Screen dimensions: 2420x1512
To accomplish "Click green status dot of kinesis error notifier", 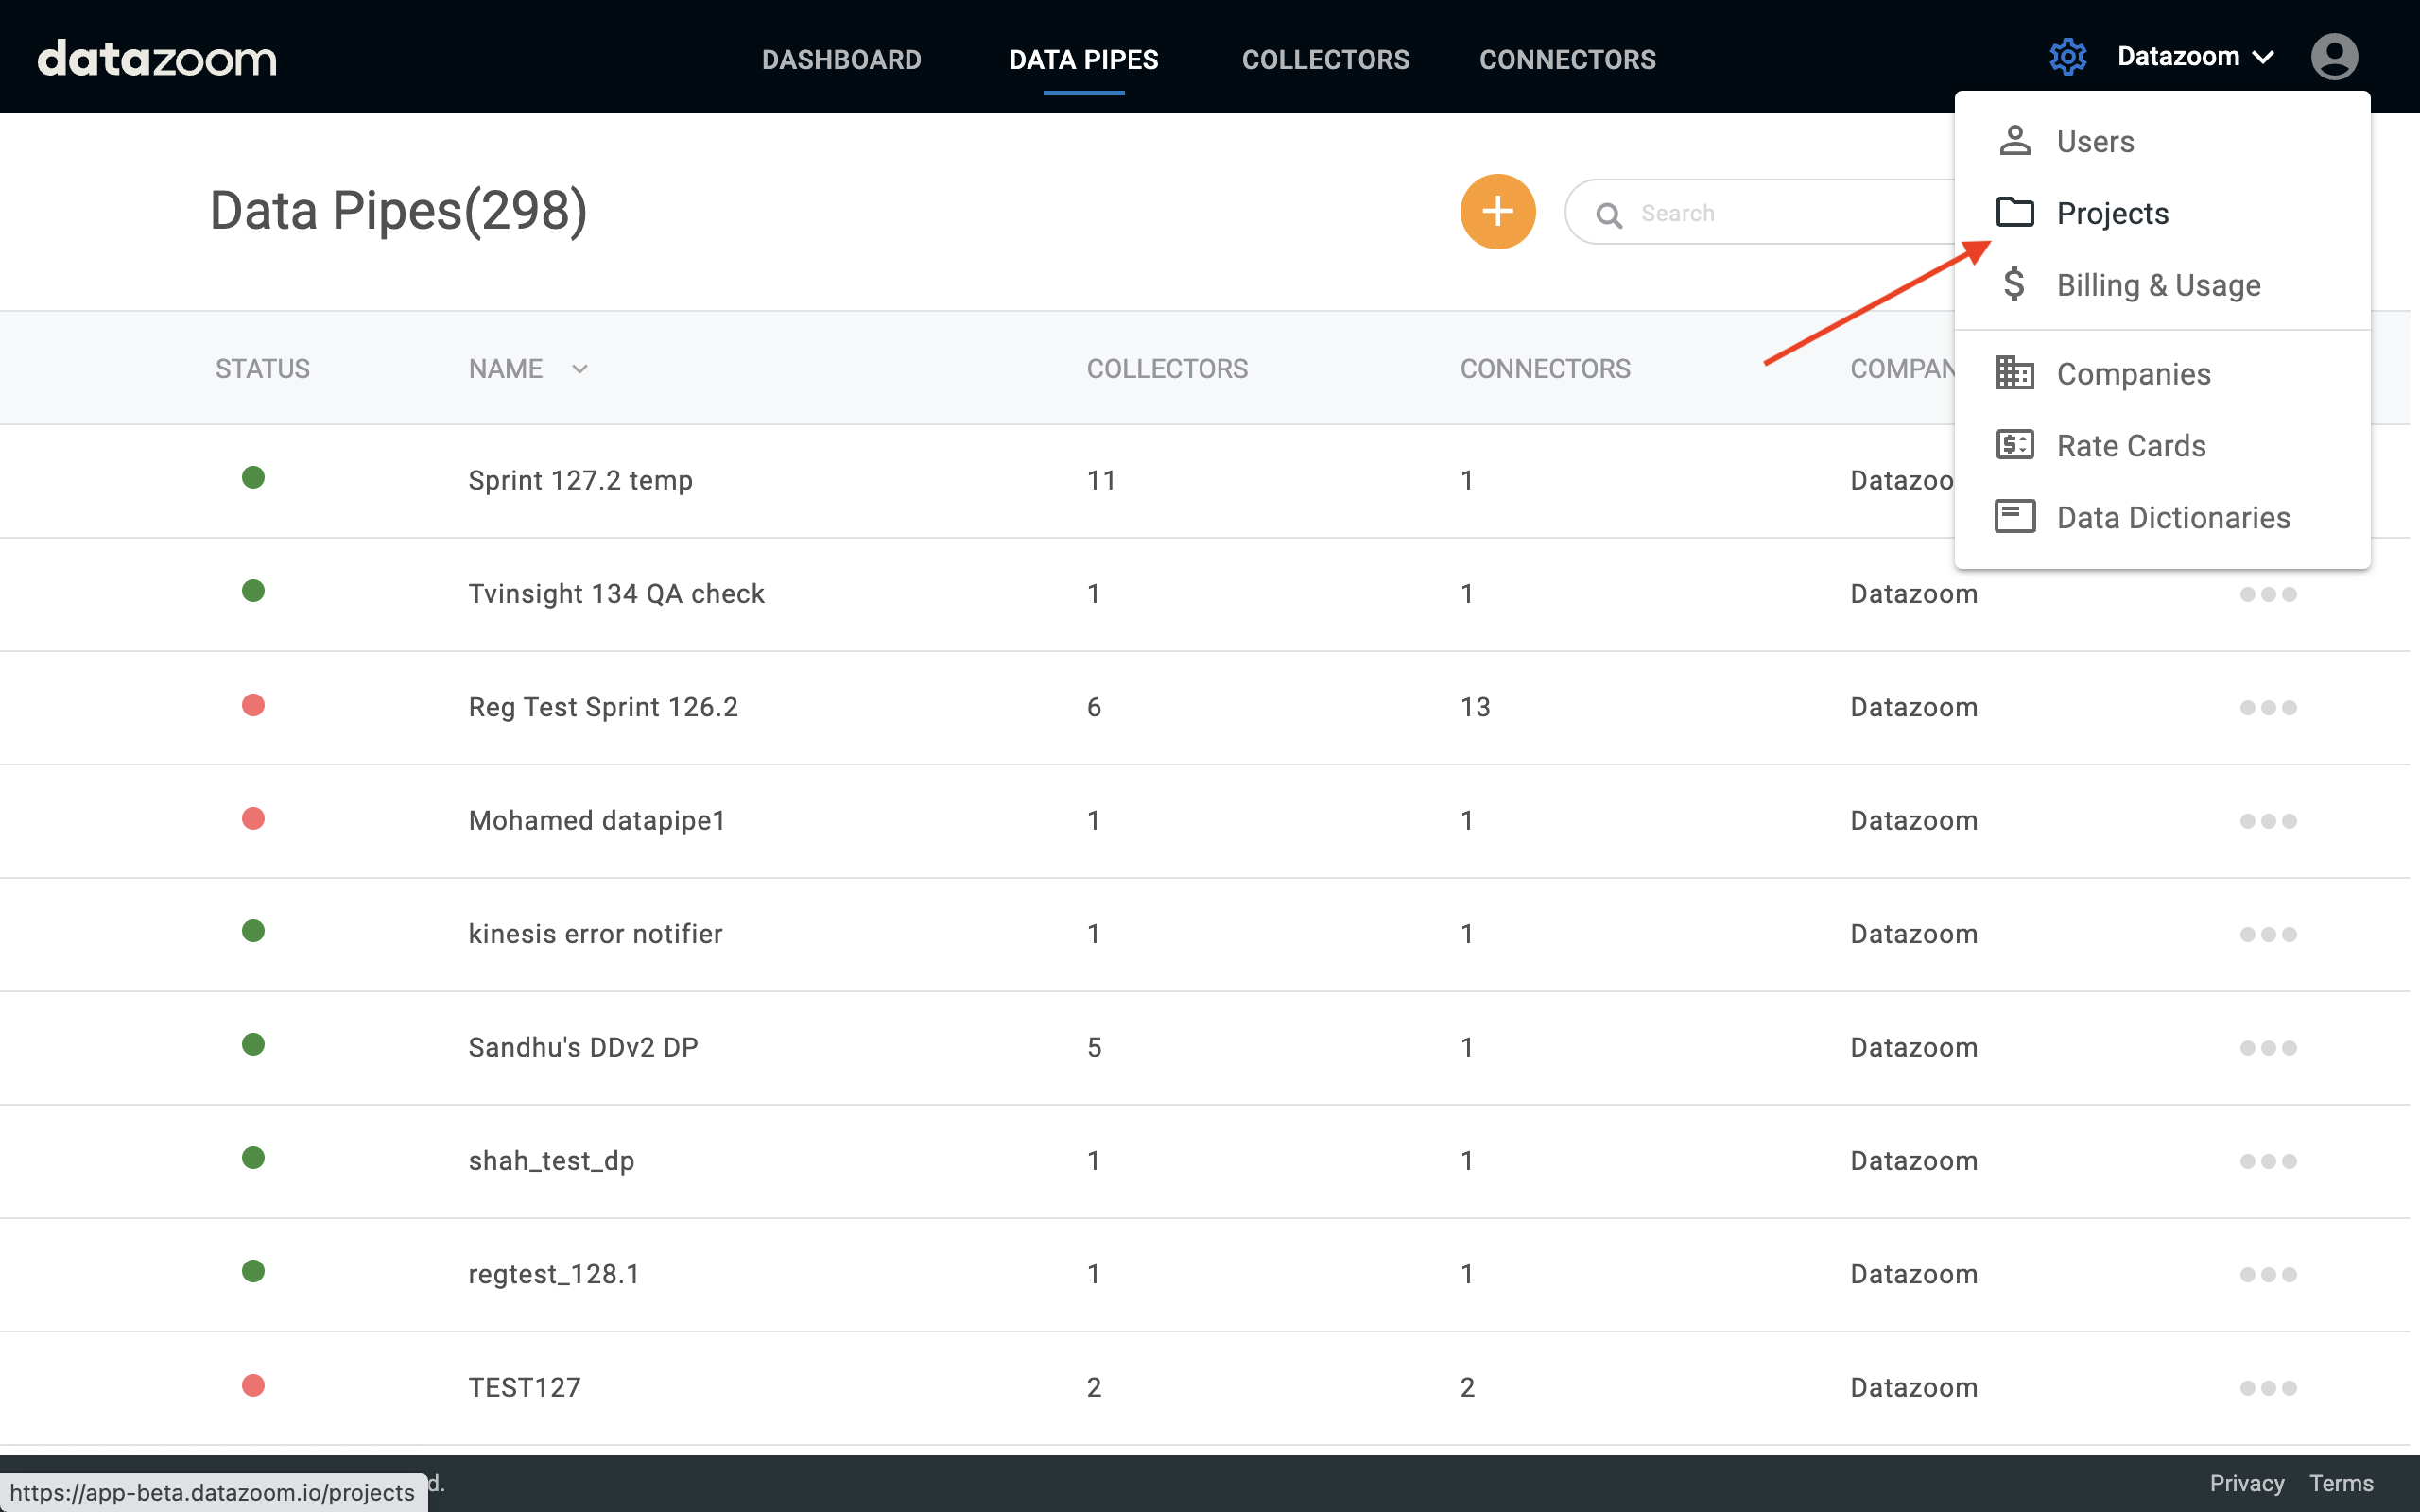I will [x=253, y=931].
